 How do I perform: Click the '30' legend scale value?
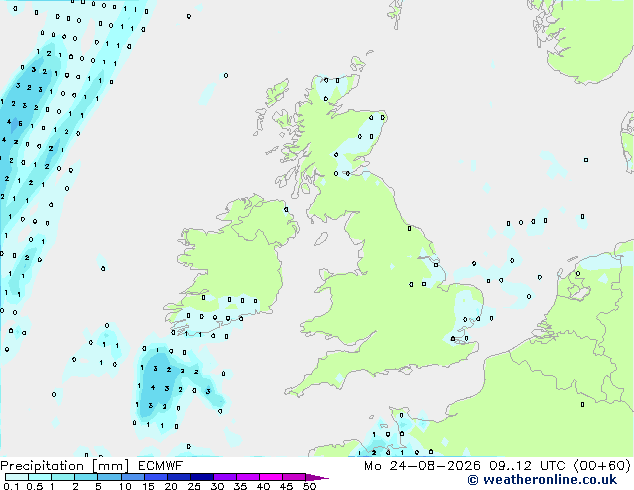(217, 486)
